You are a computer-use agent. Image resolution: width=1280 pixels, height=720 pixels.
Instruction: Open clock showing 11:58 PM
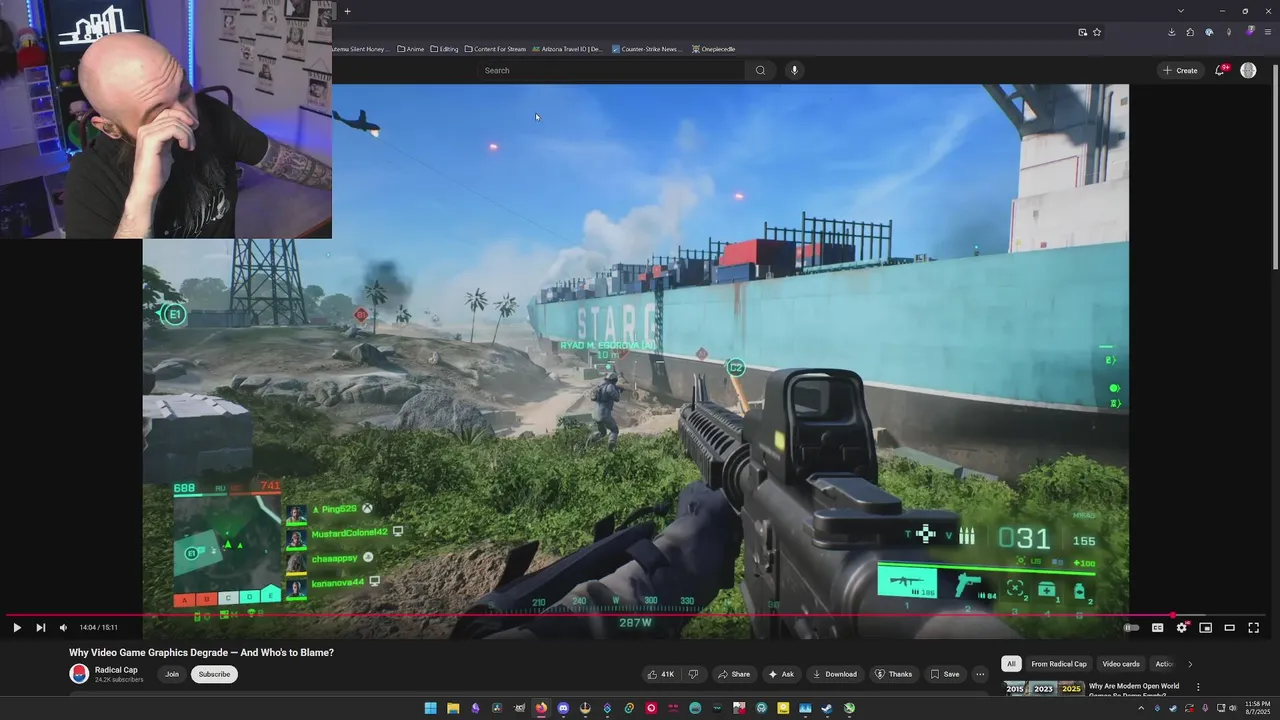pos(1257,708)
